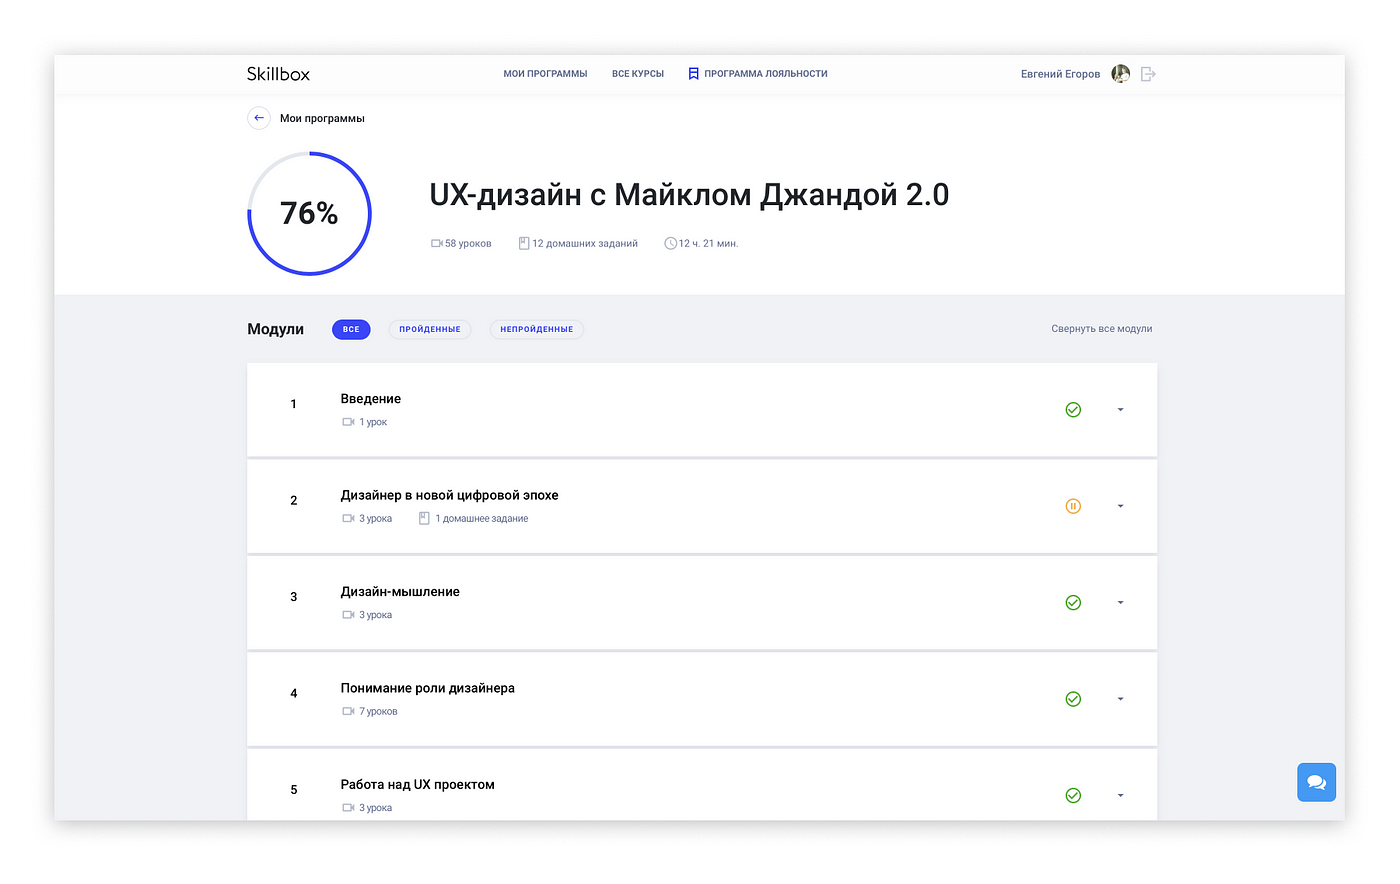This screenshot has width=1400, height=884.
Task: Click the 1 домашнее задание label
Action: coord(482,518)
